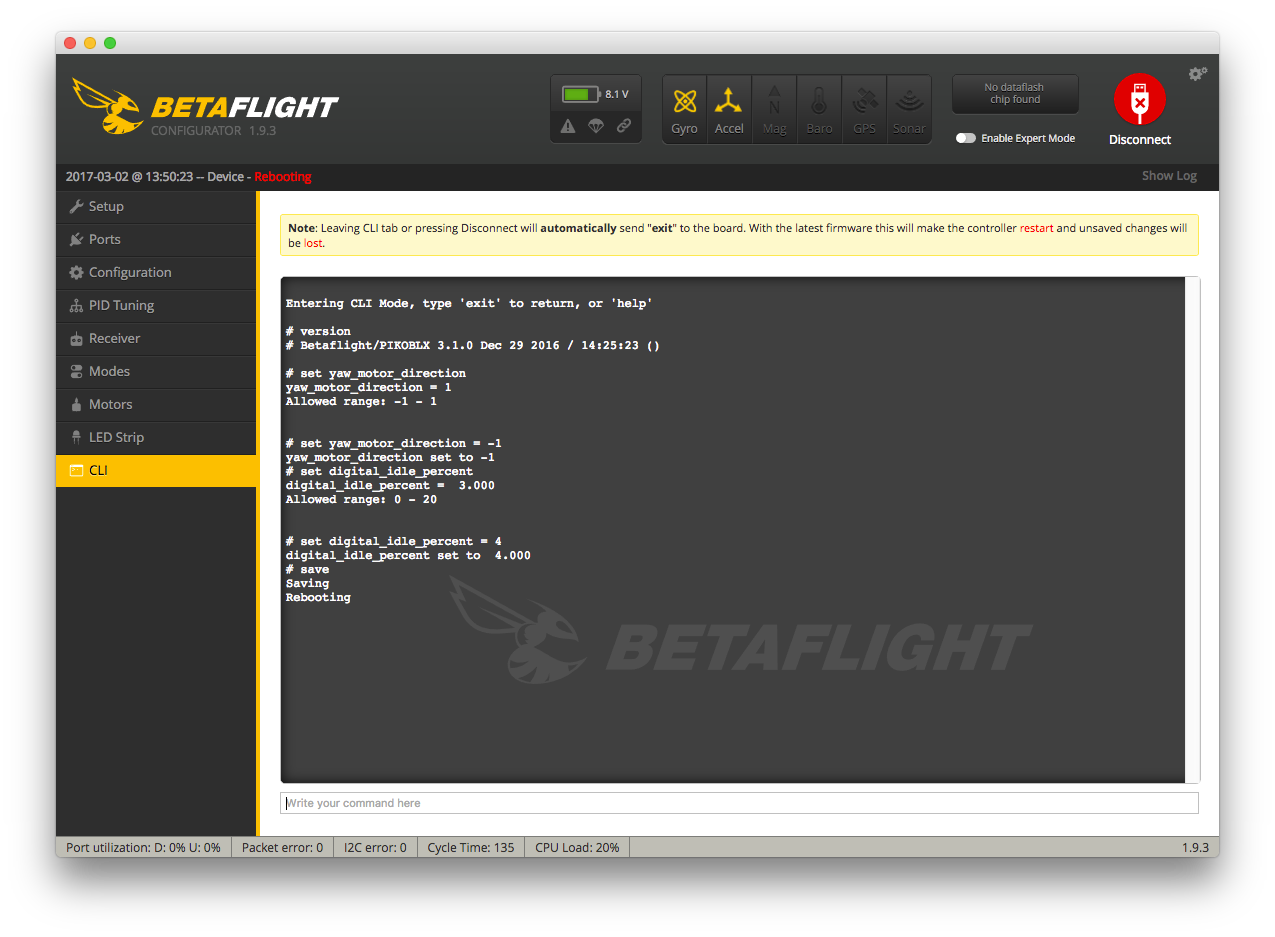
Task: Click '# set digital_idle_percent = 4' line
Action: [x=394, y=541]
